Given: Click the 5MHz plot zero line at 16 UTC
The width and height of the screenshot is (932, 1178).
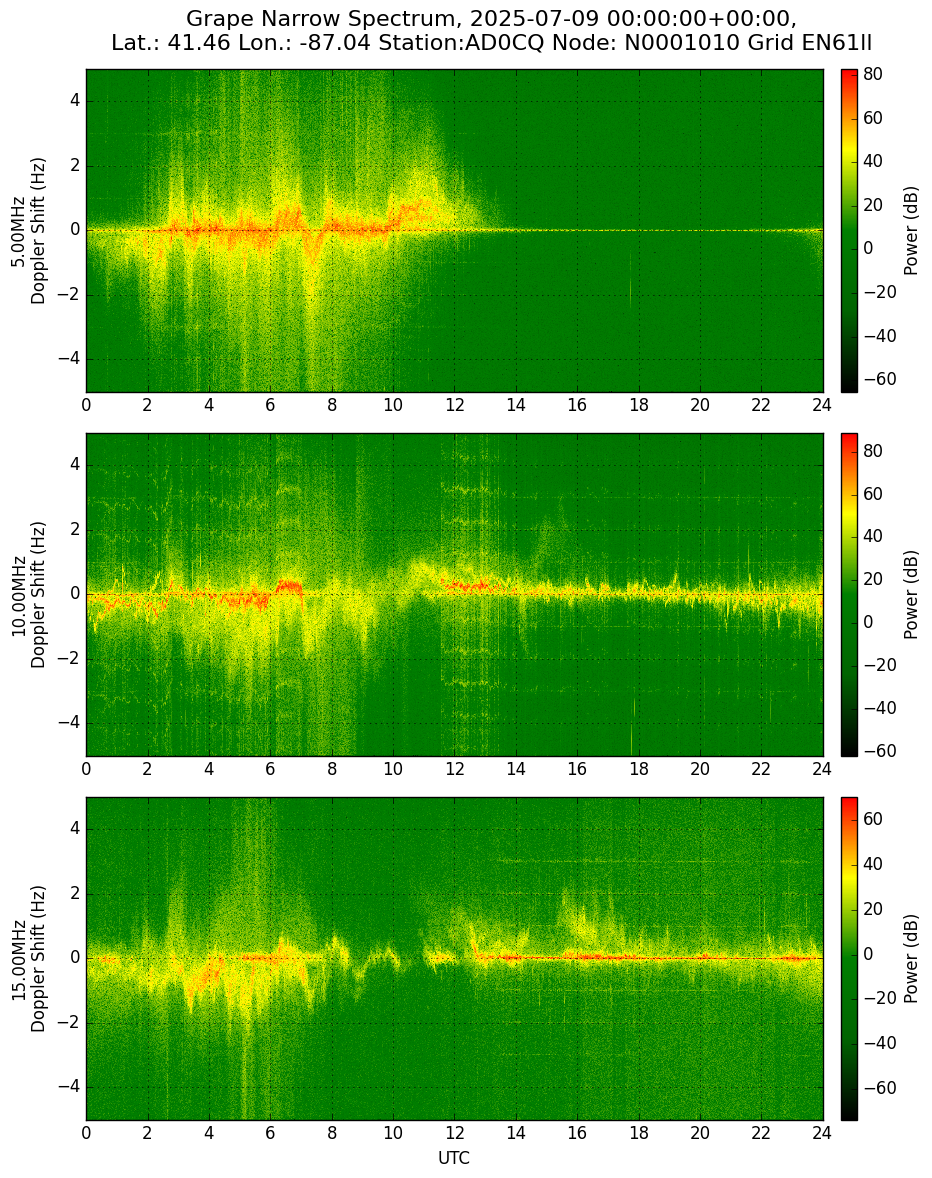Looking at the screenshot, I should (x=577, y=231).
